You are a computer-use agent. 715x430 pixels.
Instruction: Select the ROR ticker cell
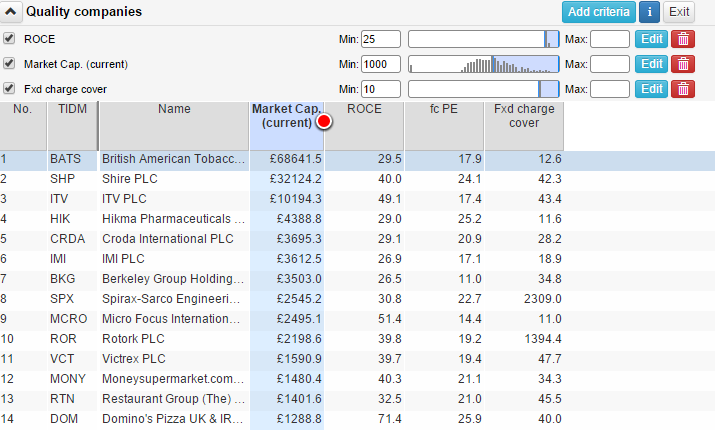(63, 339)
